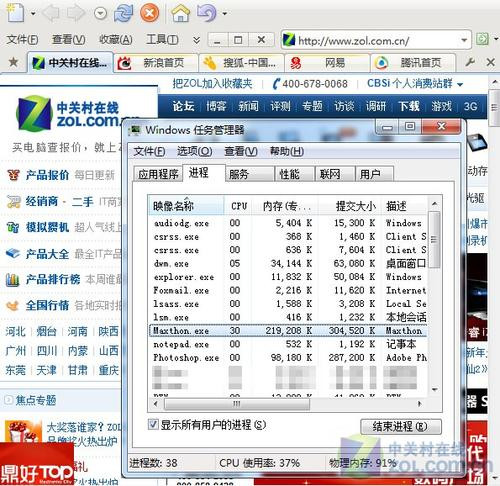Screen dimensions: 500x486
Task: Select the notepad.exe process row
Action: coord(288,344)
